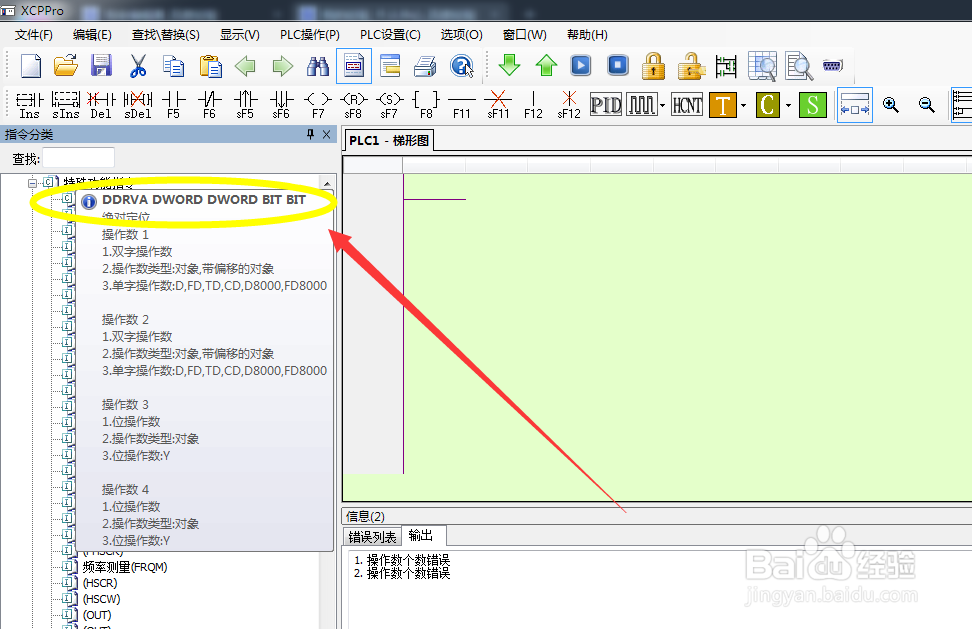Draw vertical line F12
The width and height of the screenshot is (972, 629).
(x=533, y=105)
